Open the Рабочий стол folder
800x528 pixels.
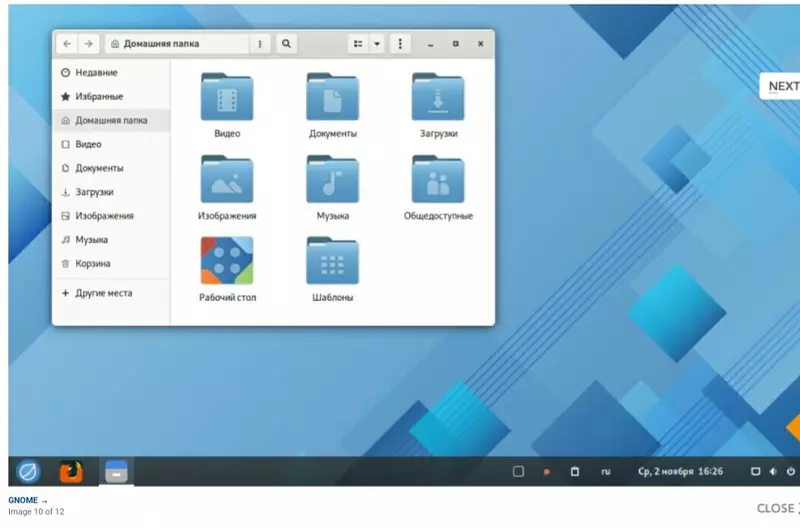[227, 262]
